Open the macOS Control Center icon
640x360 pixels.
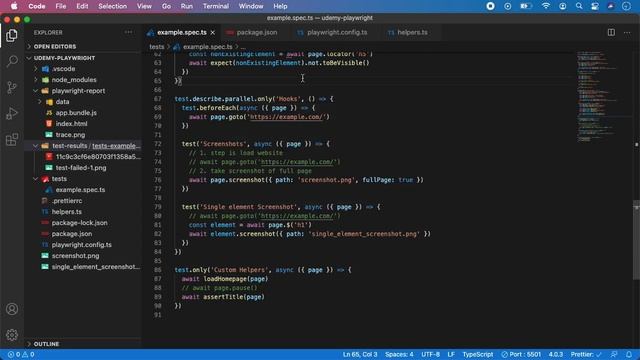(x=595, y=6)
